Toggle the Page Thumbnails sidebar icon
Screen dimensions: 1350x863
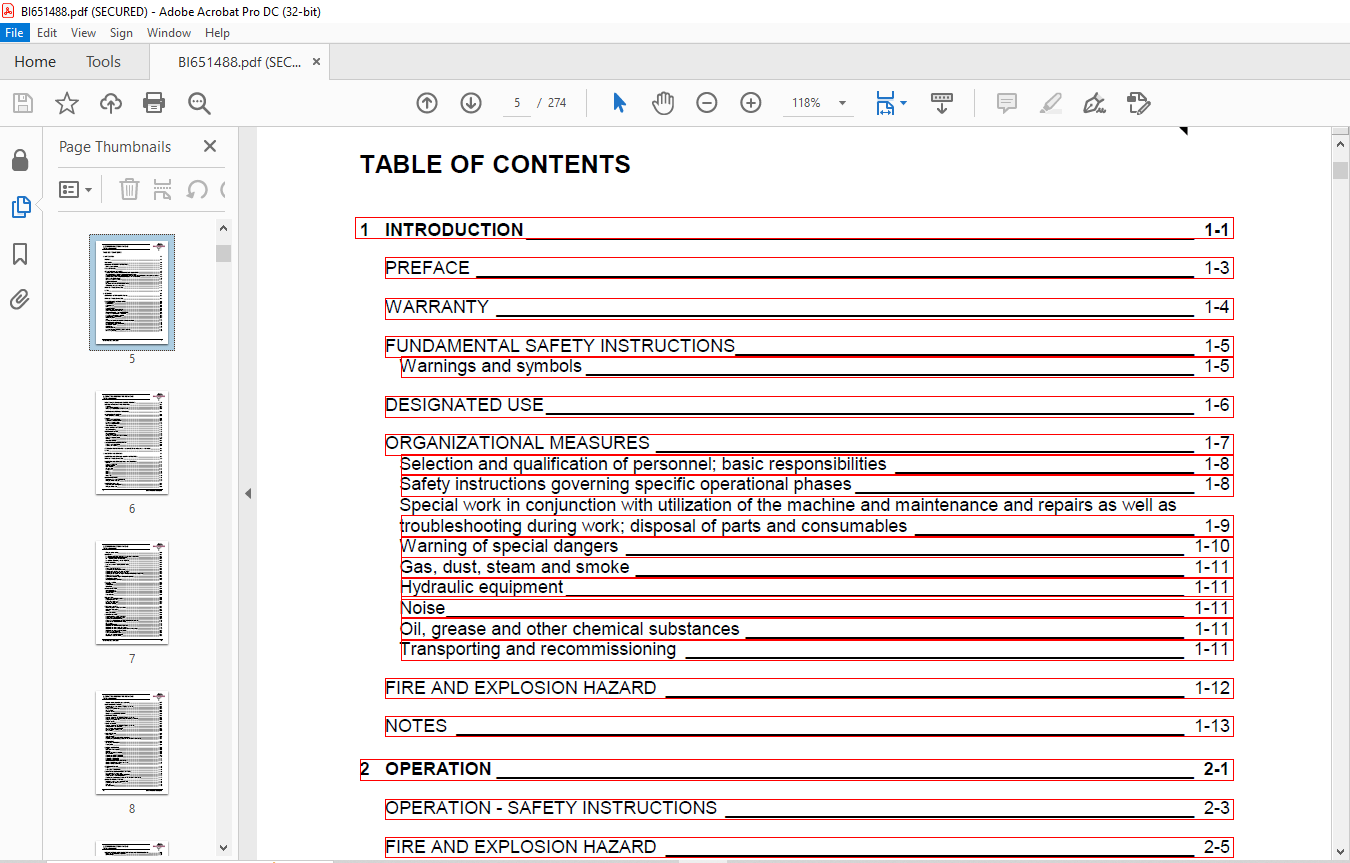coord(20,207)
